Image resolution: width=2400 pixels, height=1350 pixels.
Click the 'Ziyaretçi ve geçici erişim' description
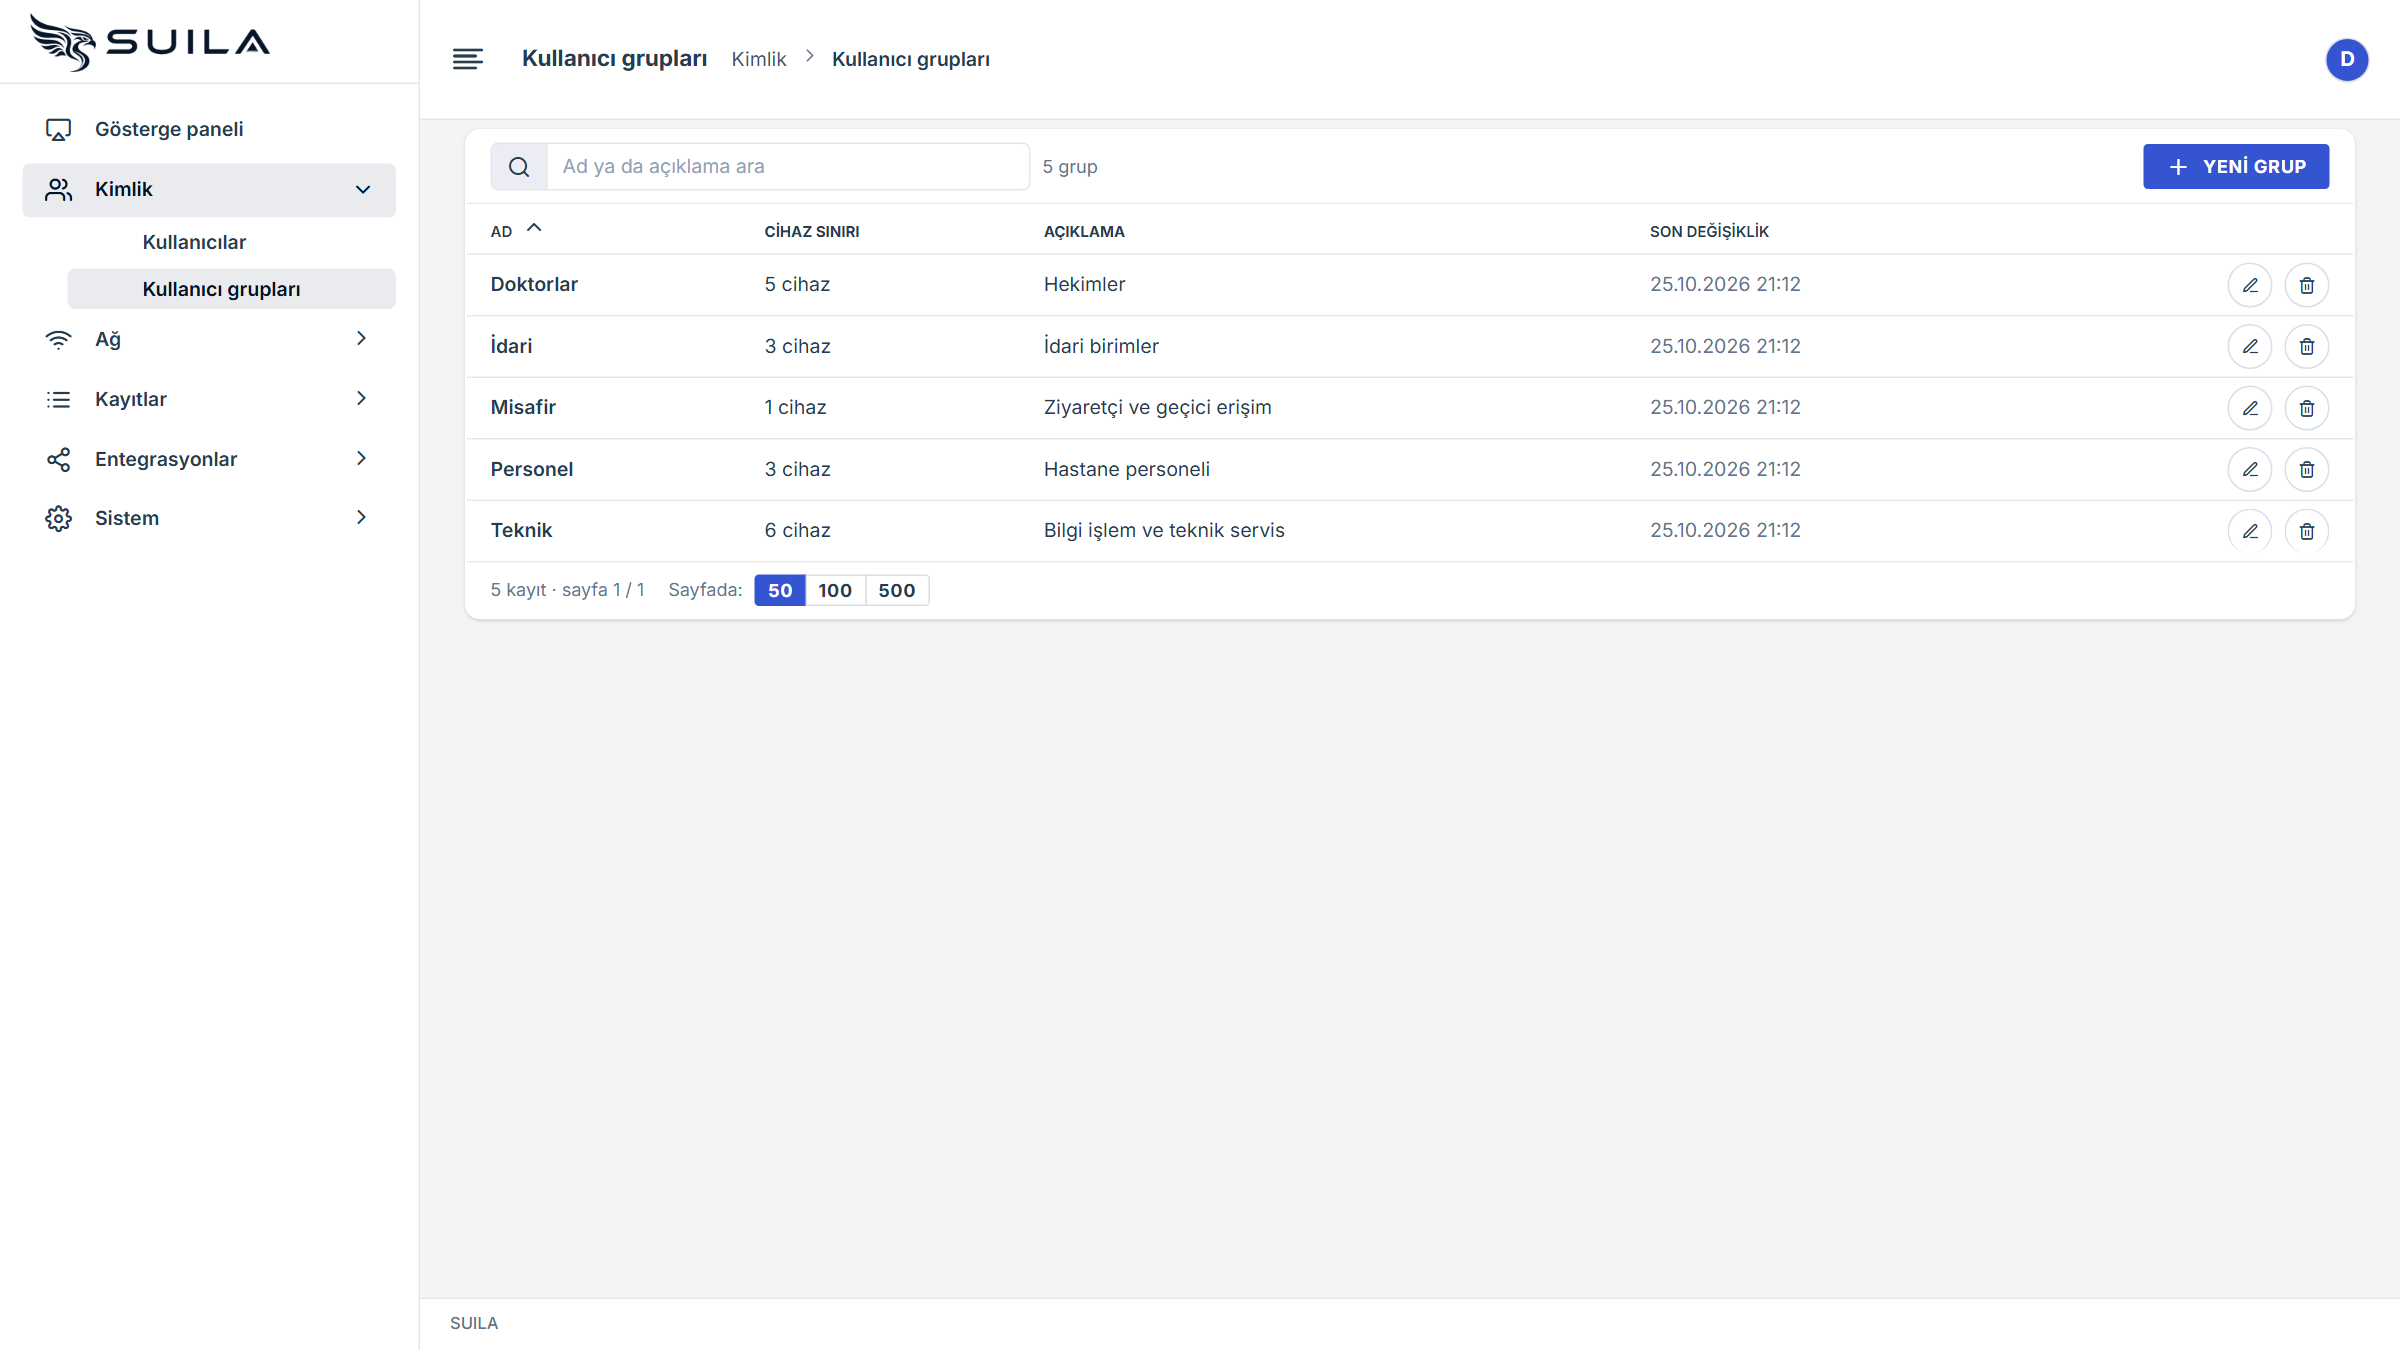pos(1157,407)
